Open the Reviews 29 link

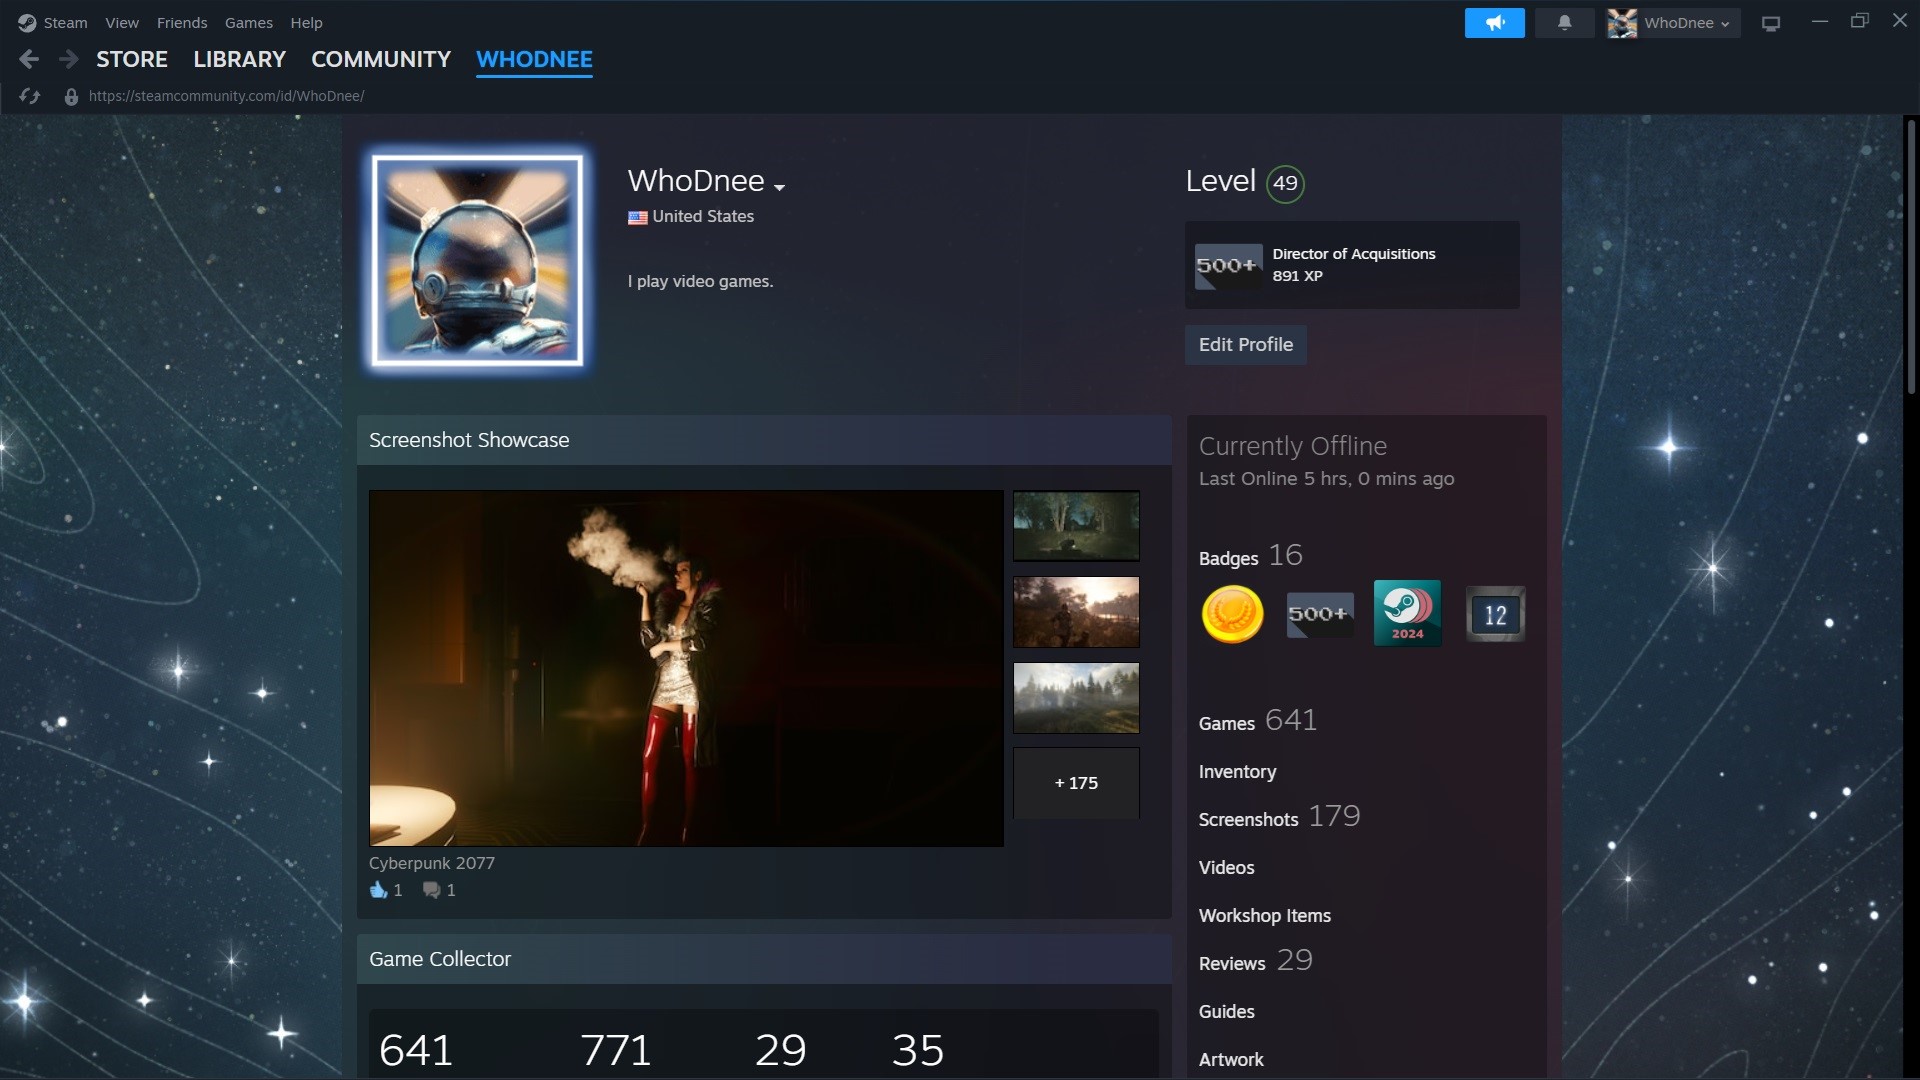tap(1255, 961)
